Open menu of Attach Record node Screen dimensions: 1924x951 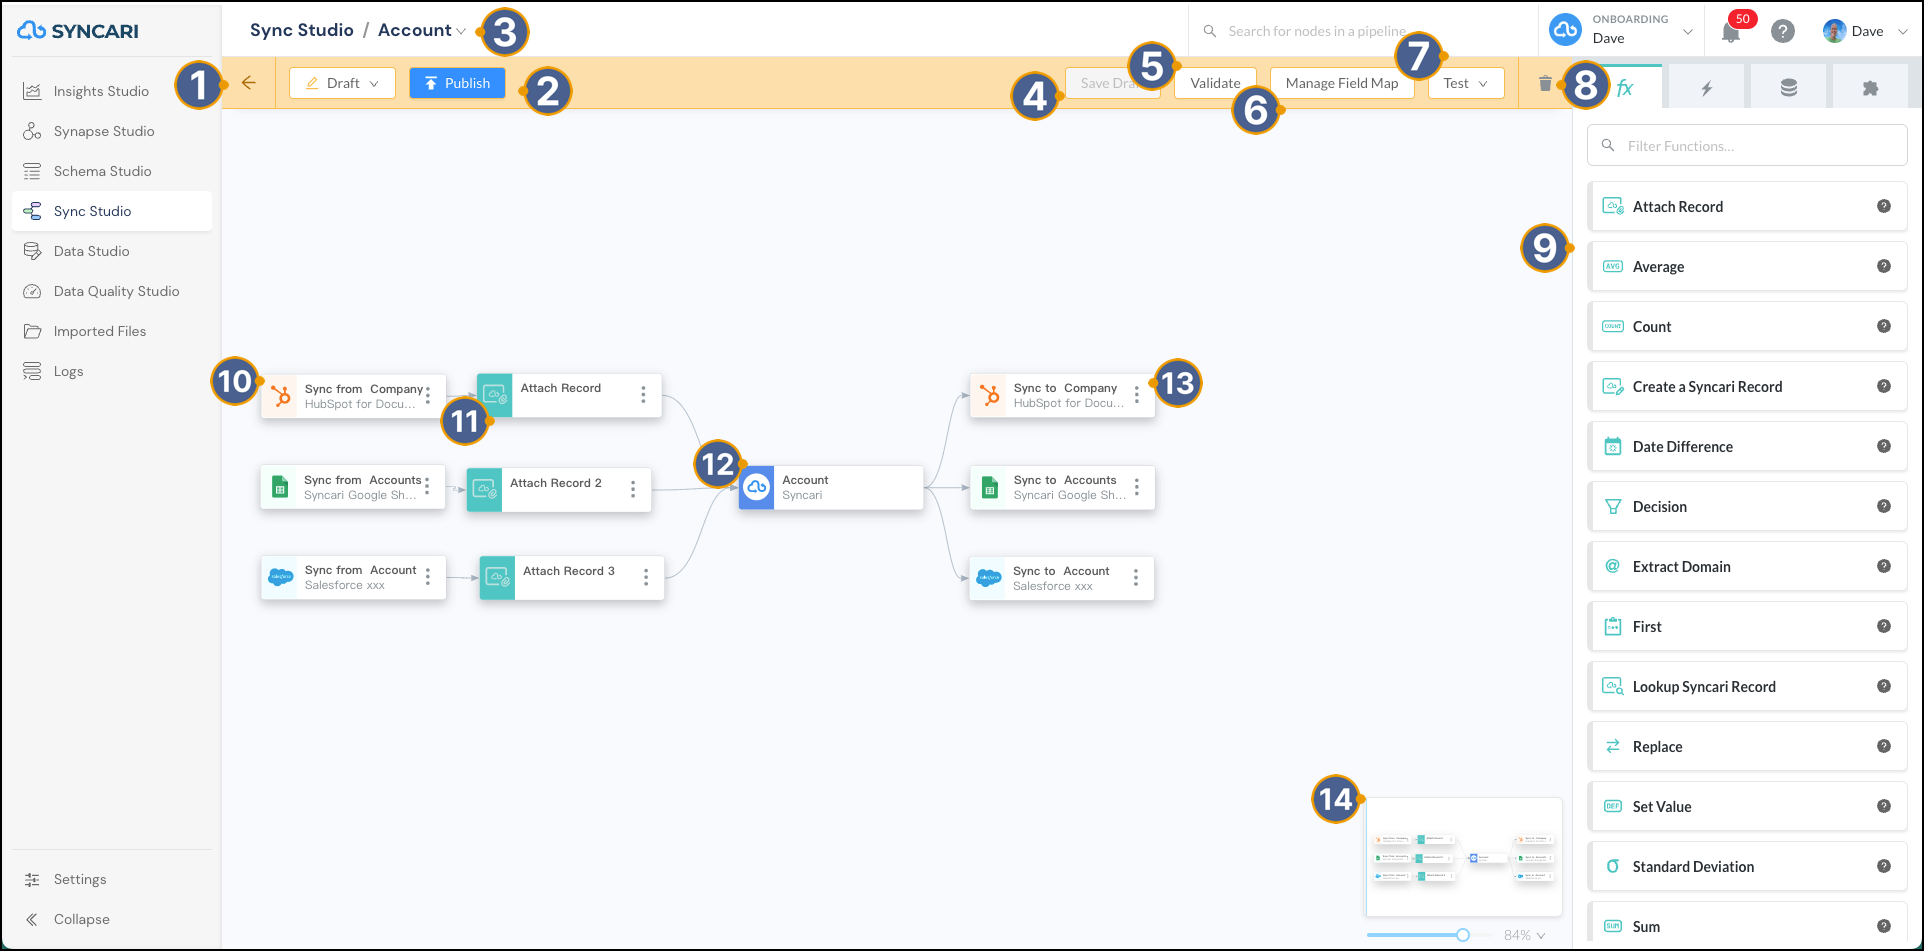click(x=643, y=395)
